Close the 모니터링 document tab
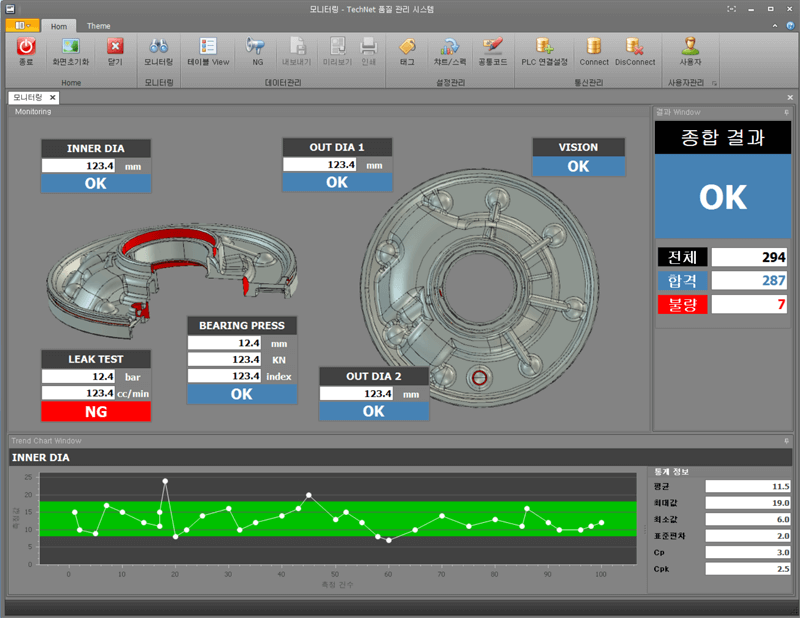 click(x=53, y=98)
